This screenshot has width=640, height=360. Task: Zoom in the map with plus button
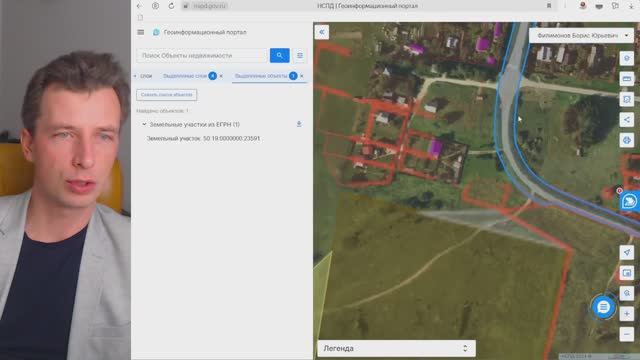[x=627, y=313]
